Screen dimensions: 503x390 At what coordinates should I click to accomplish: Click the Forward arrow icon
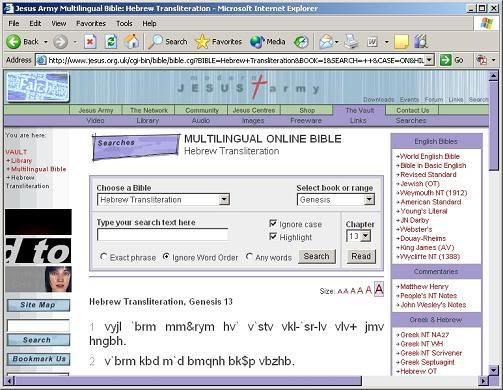[61, 42]
